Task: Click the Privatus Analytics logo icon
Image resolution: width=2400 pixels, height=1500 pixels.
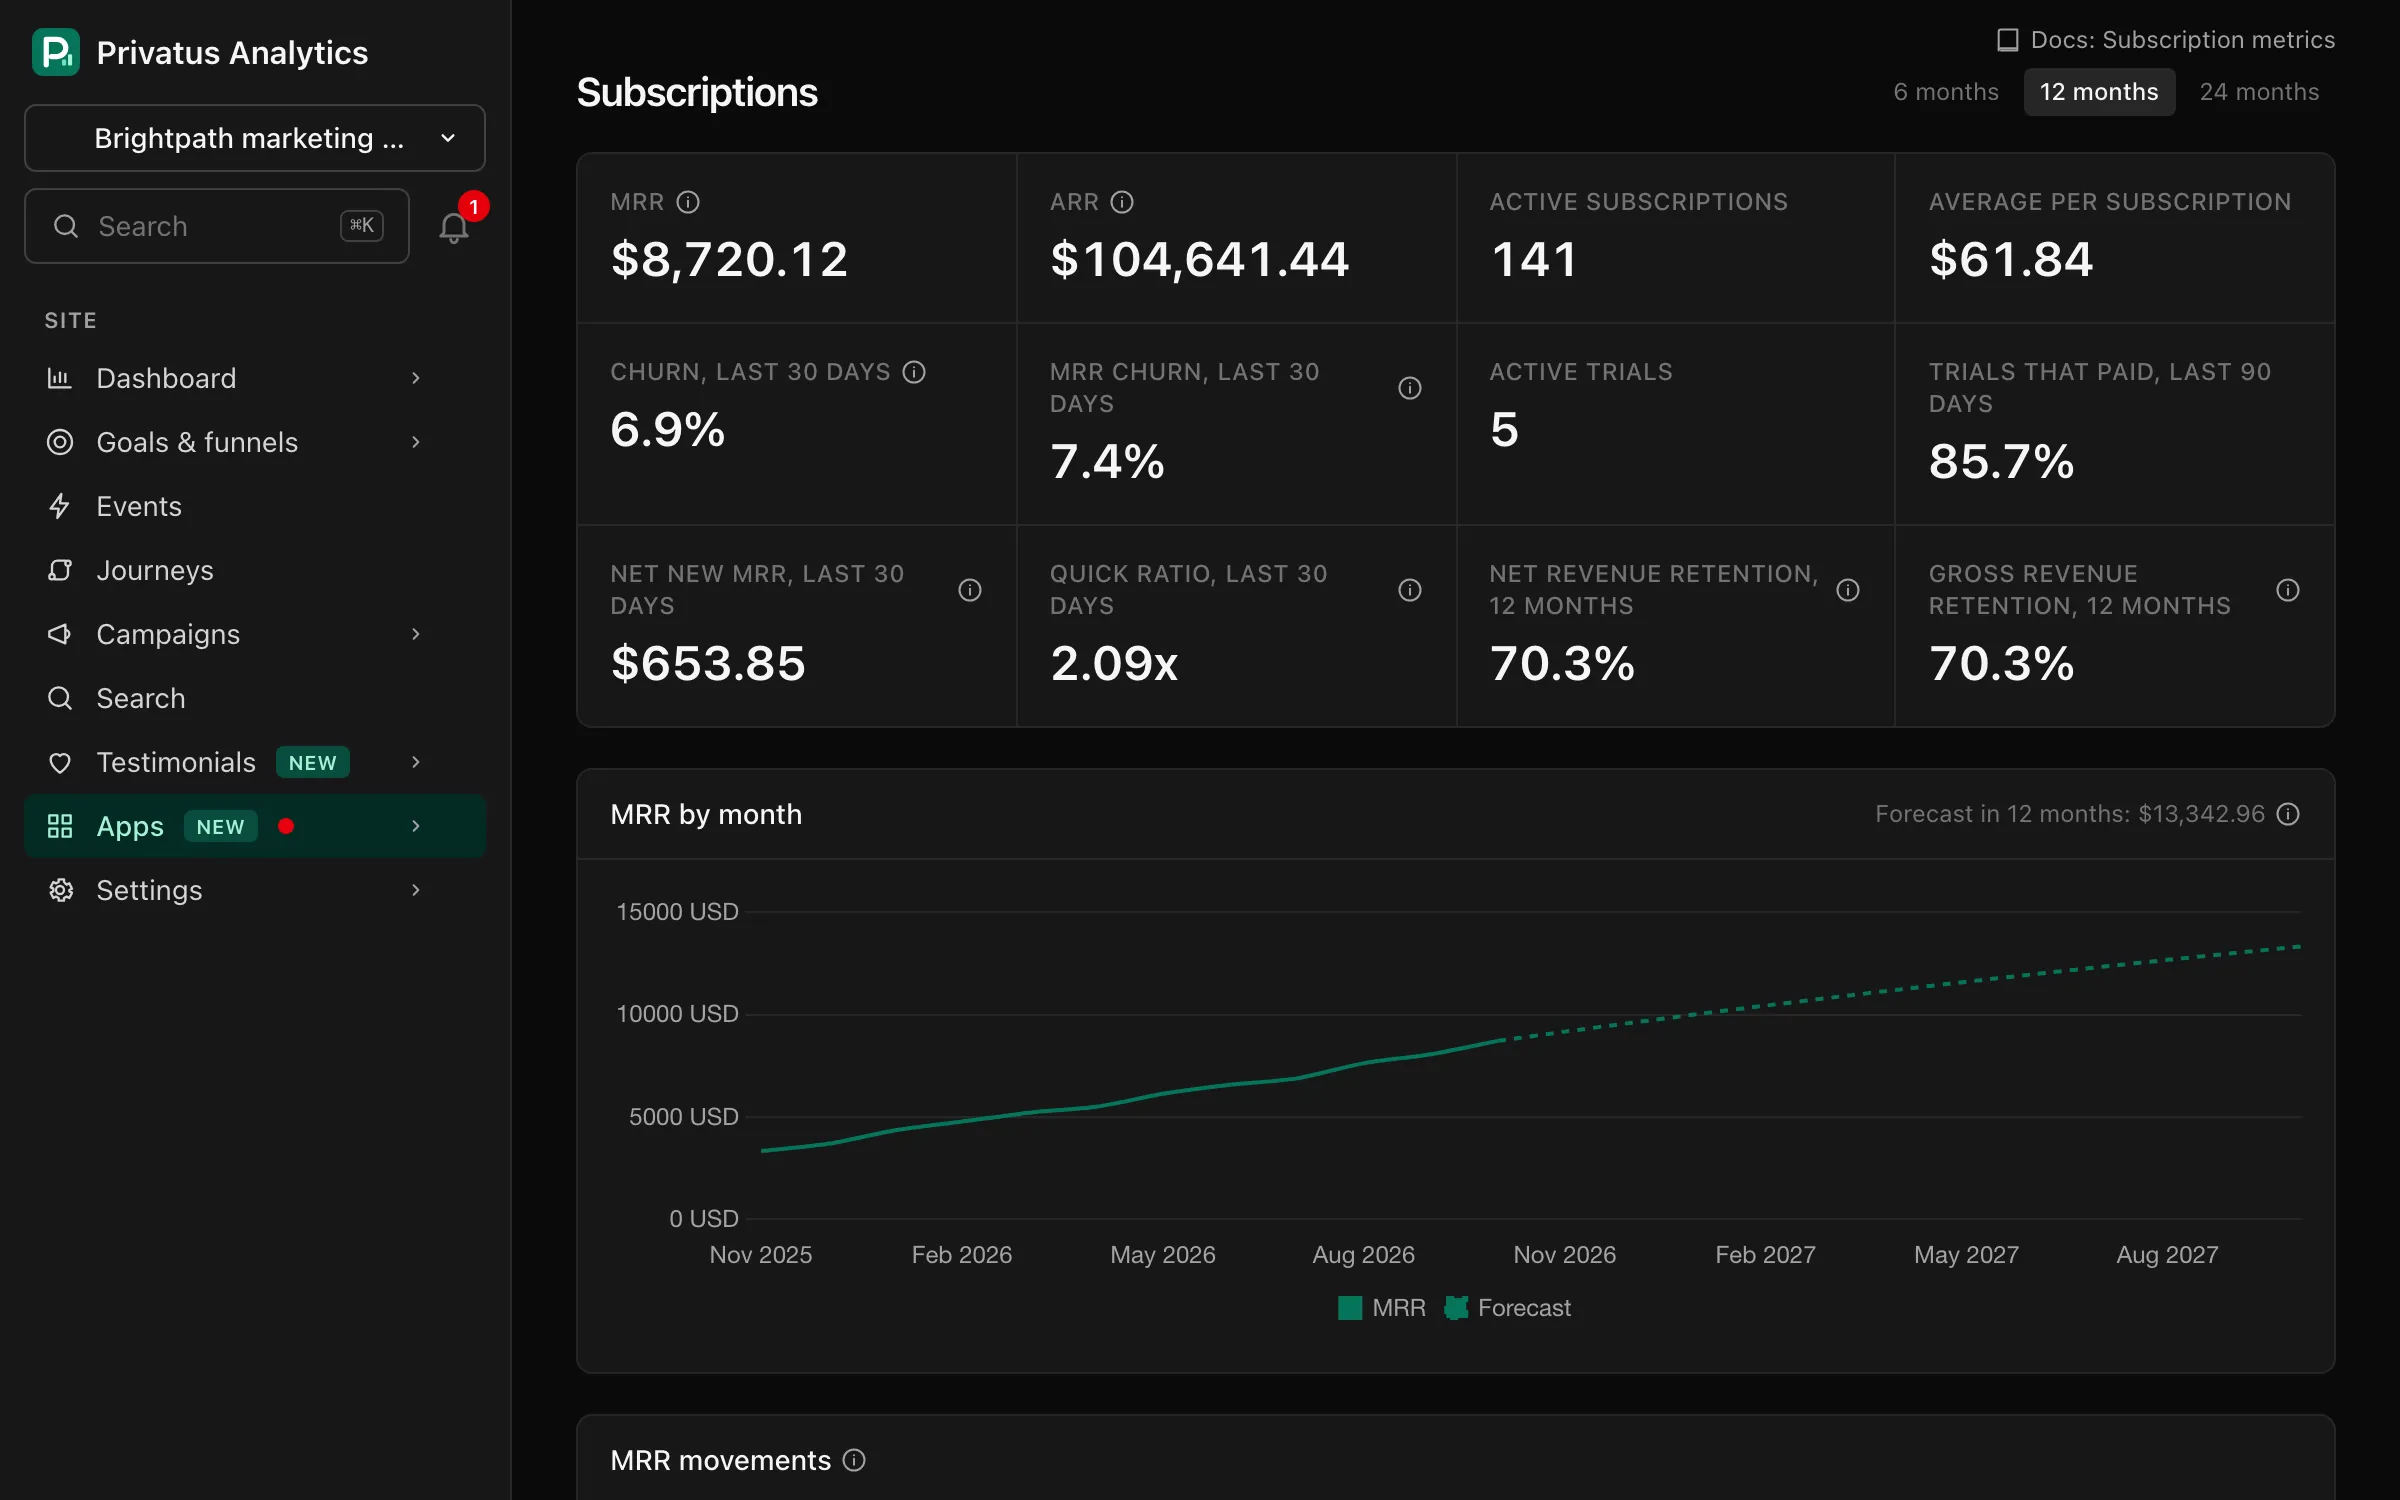Action: pos(56,52)
